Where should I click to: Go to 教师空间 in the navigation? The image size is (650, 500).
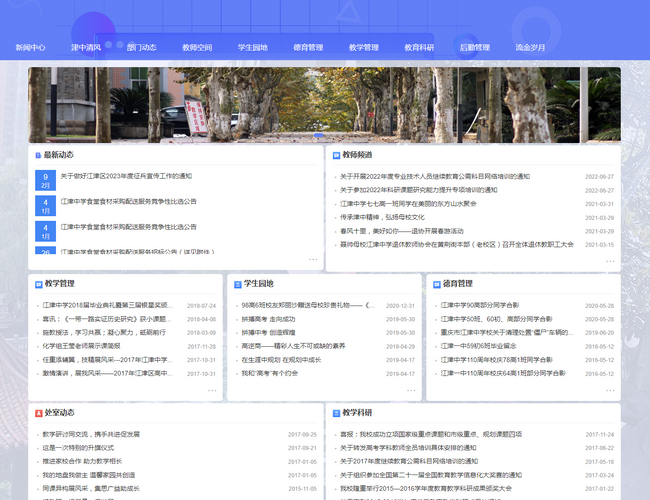197,48
